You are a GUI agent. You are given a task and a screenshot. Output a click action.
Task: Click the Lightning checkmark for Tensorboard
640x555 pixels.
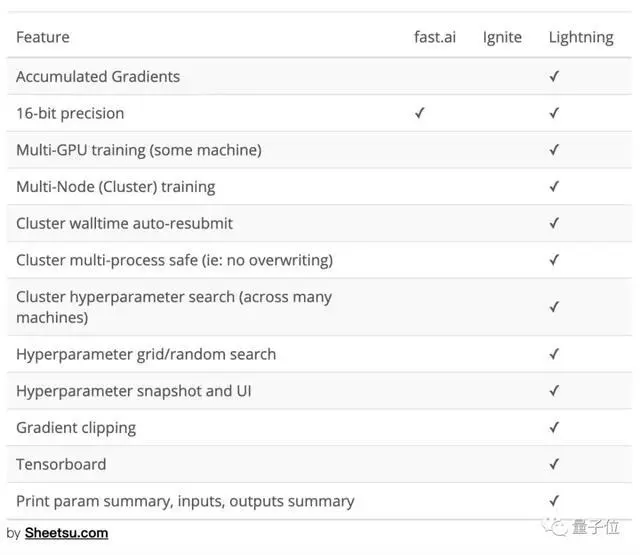click(x=554, y=464)
